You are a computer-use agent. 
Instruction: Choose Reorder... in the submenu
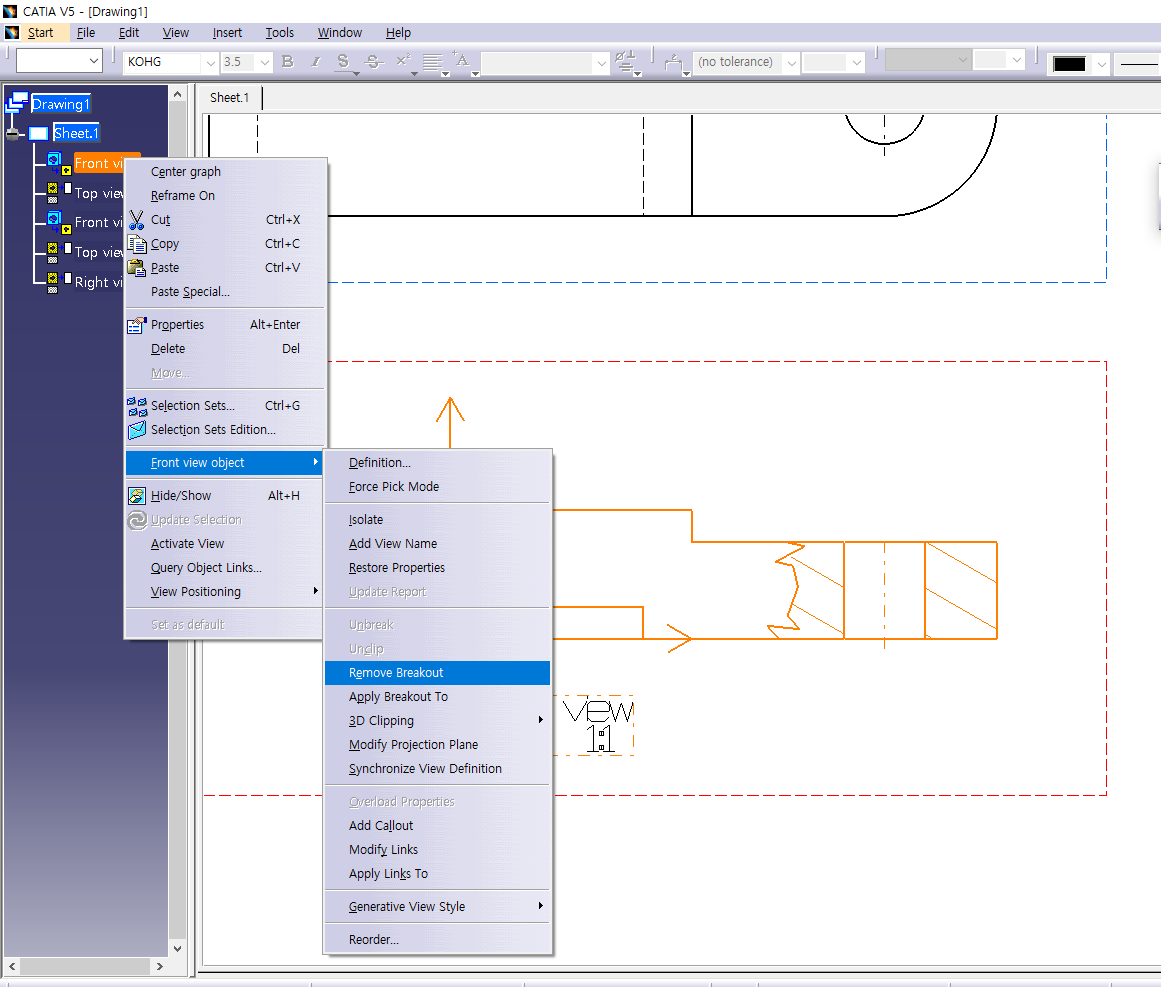pos(438,940)
